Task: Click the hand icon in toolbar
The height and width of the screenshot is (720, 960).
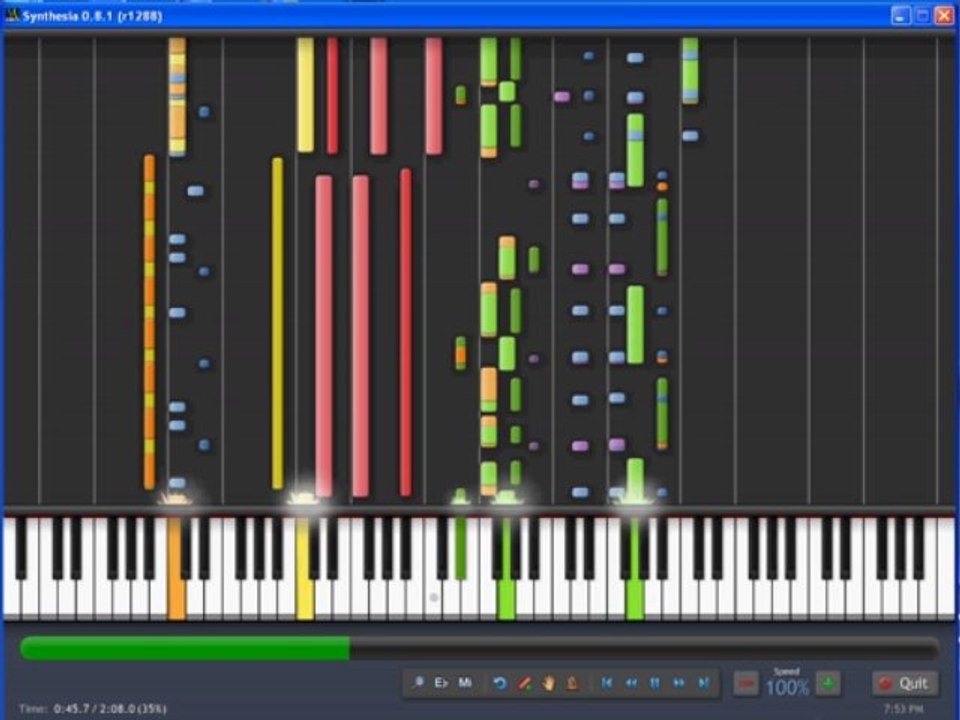Action: click(548, 683)
